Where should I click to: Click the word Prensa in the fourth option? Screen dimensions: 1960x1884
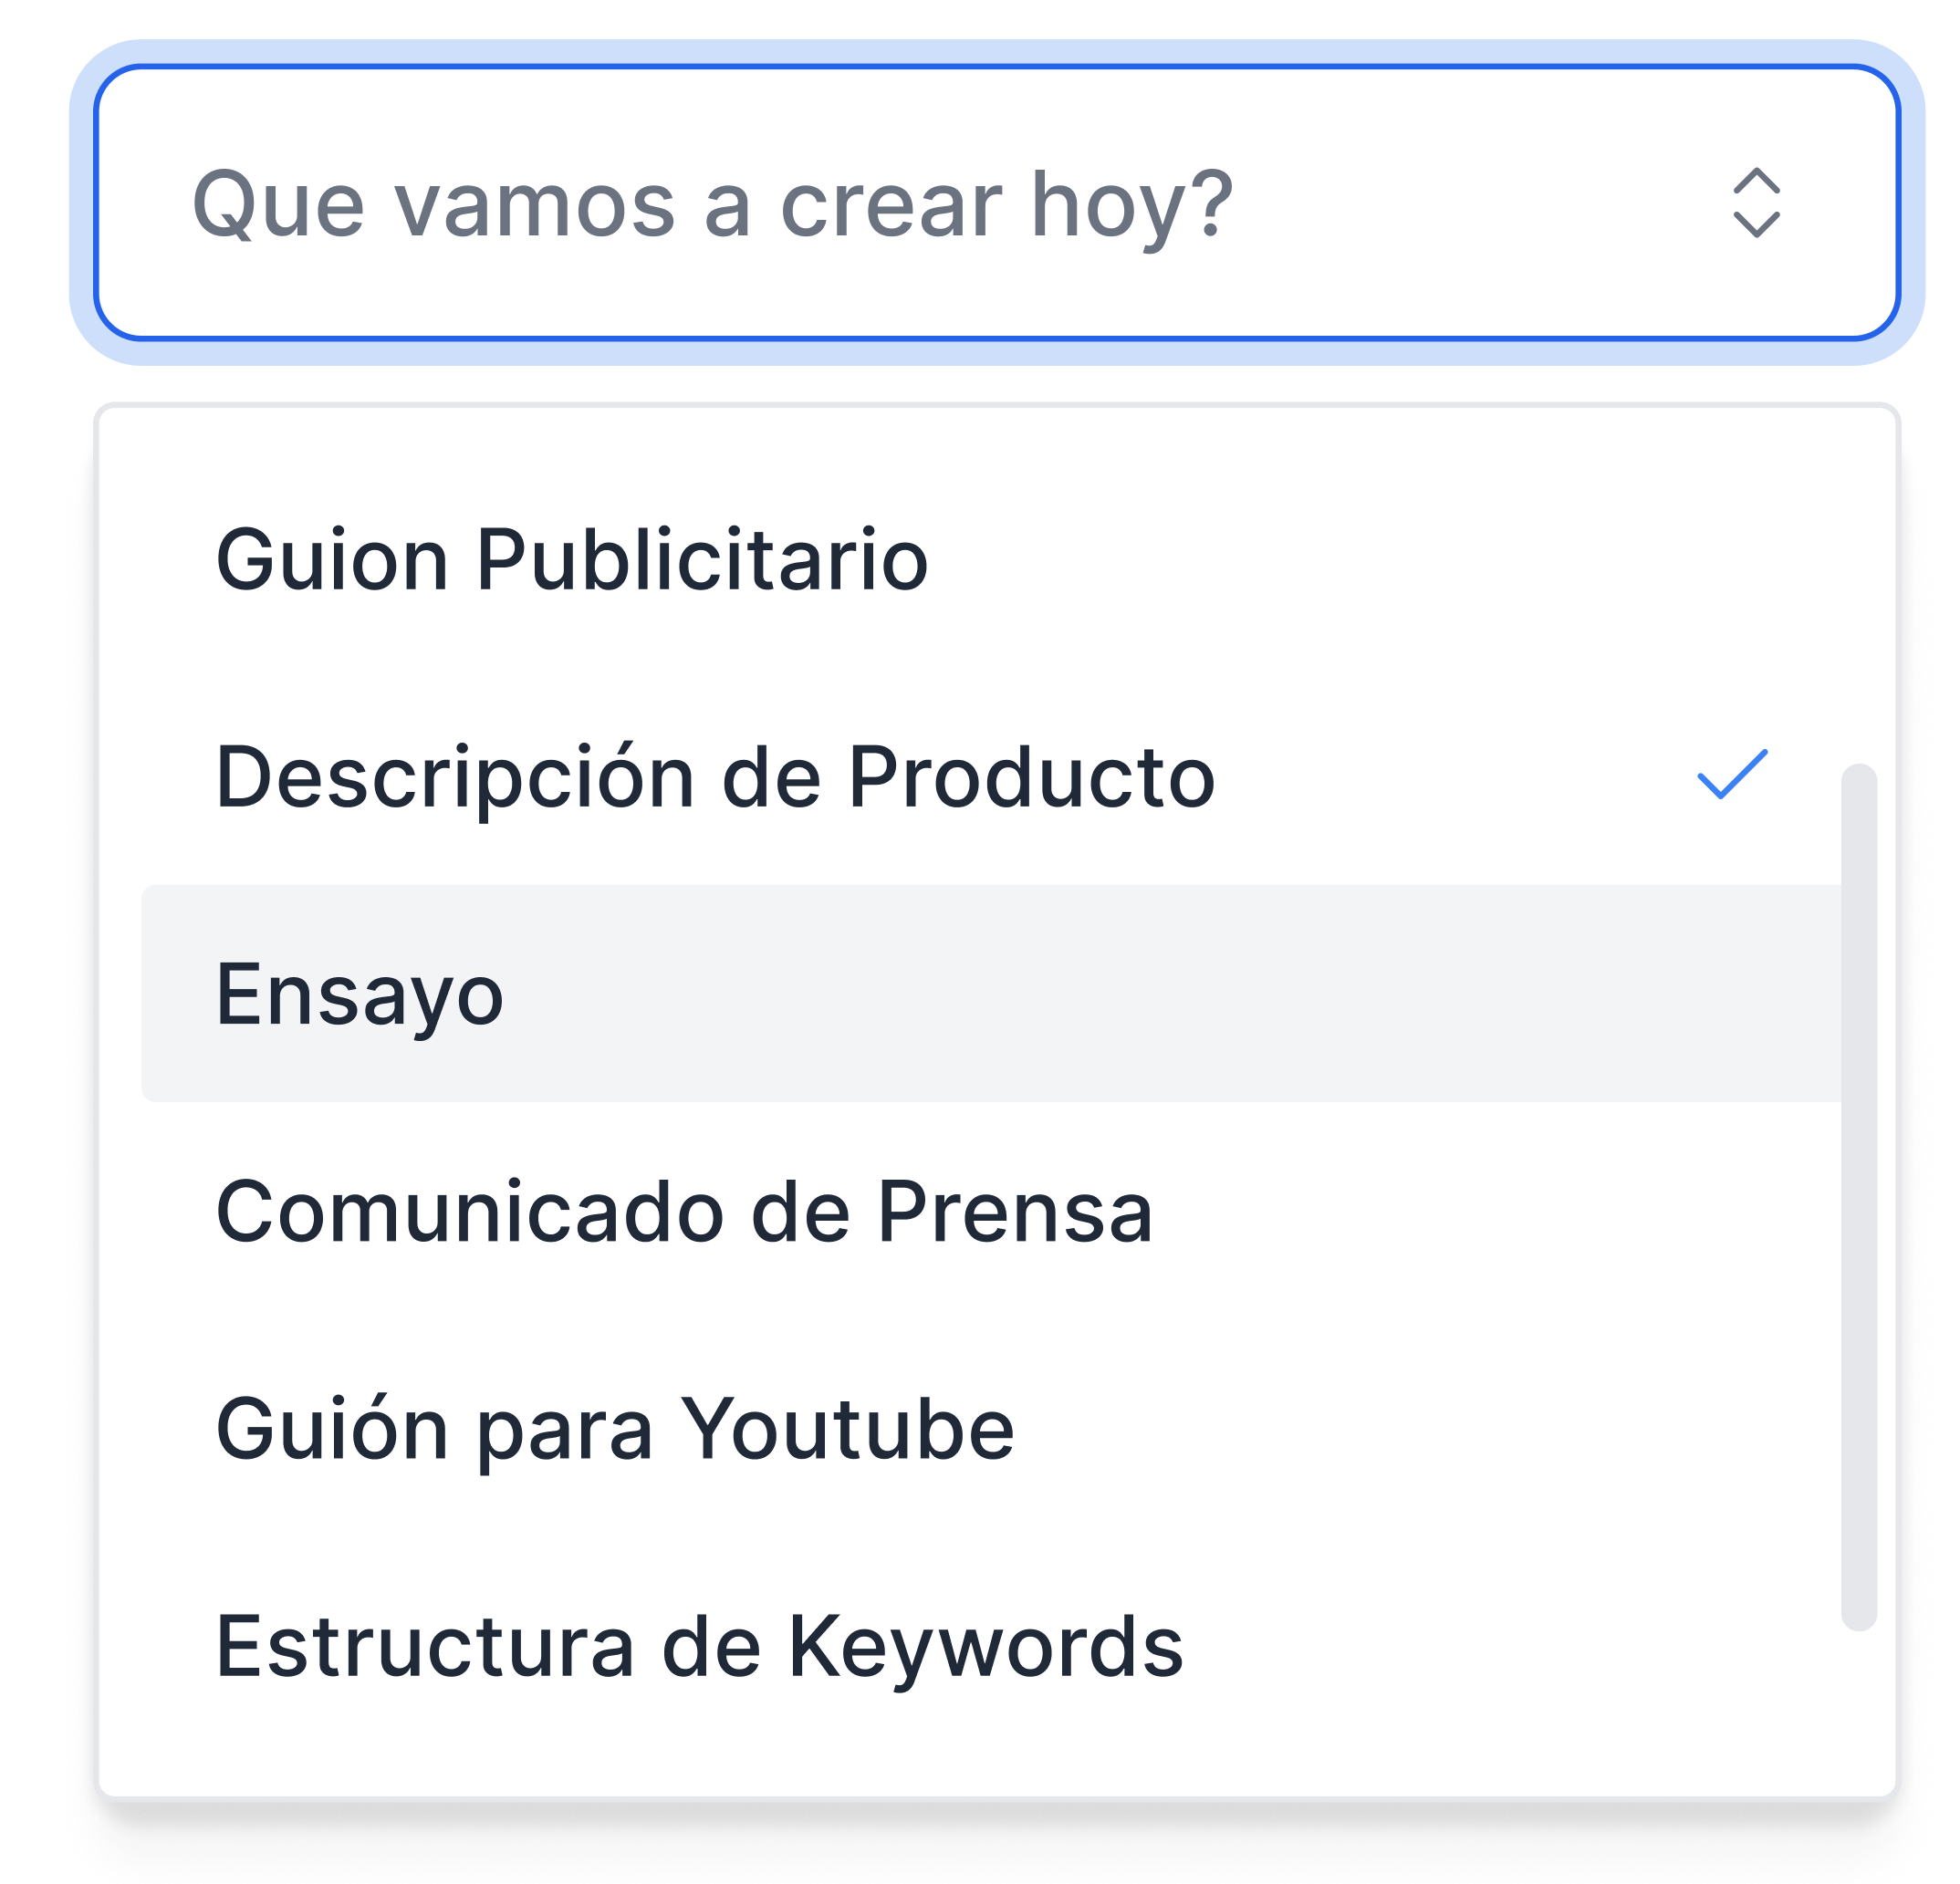click(1015, 1211)
